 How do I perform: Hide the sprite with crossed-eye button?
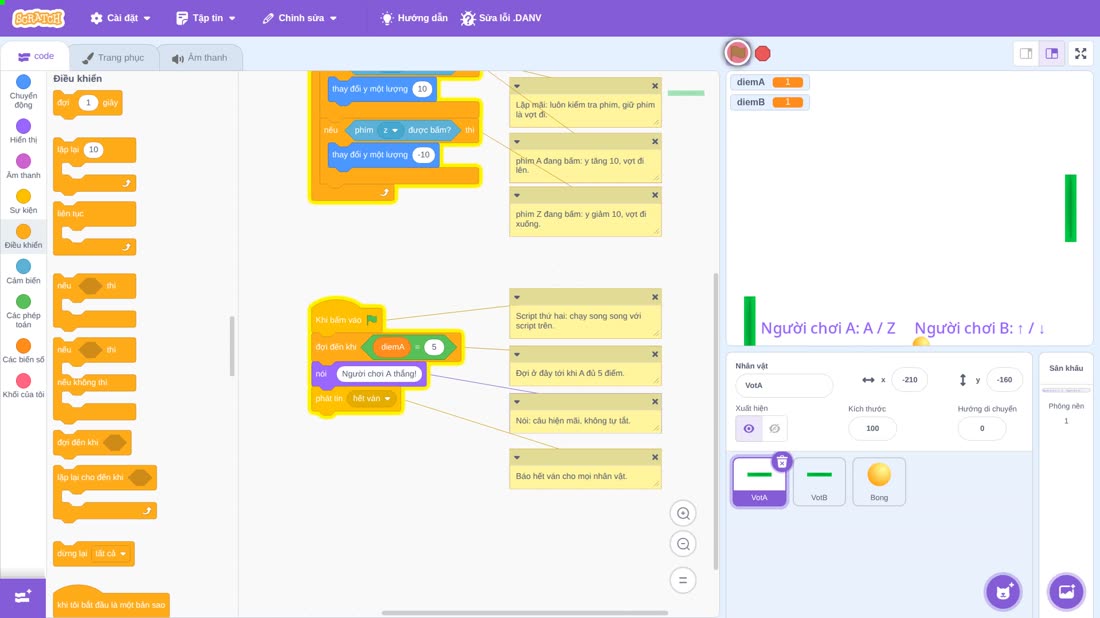774,429
